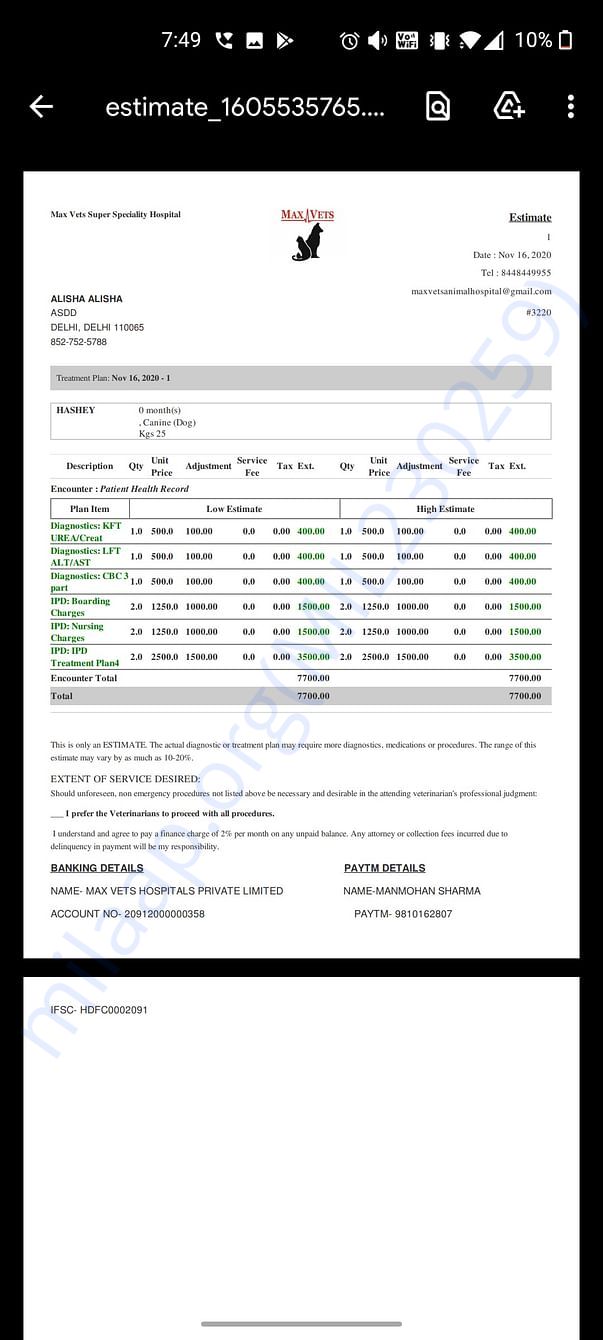Select the email maxvetsanimalhospital@gmail.com
The width and height of the screenshot is (603, 1340).
point(481,291)
